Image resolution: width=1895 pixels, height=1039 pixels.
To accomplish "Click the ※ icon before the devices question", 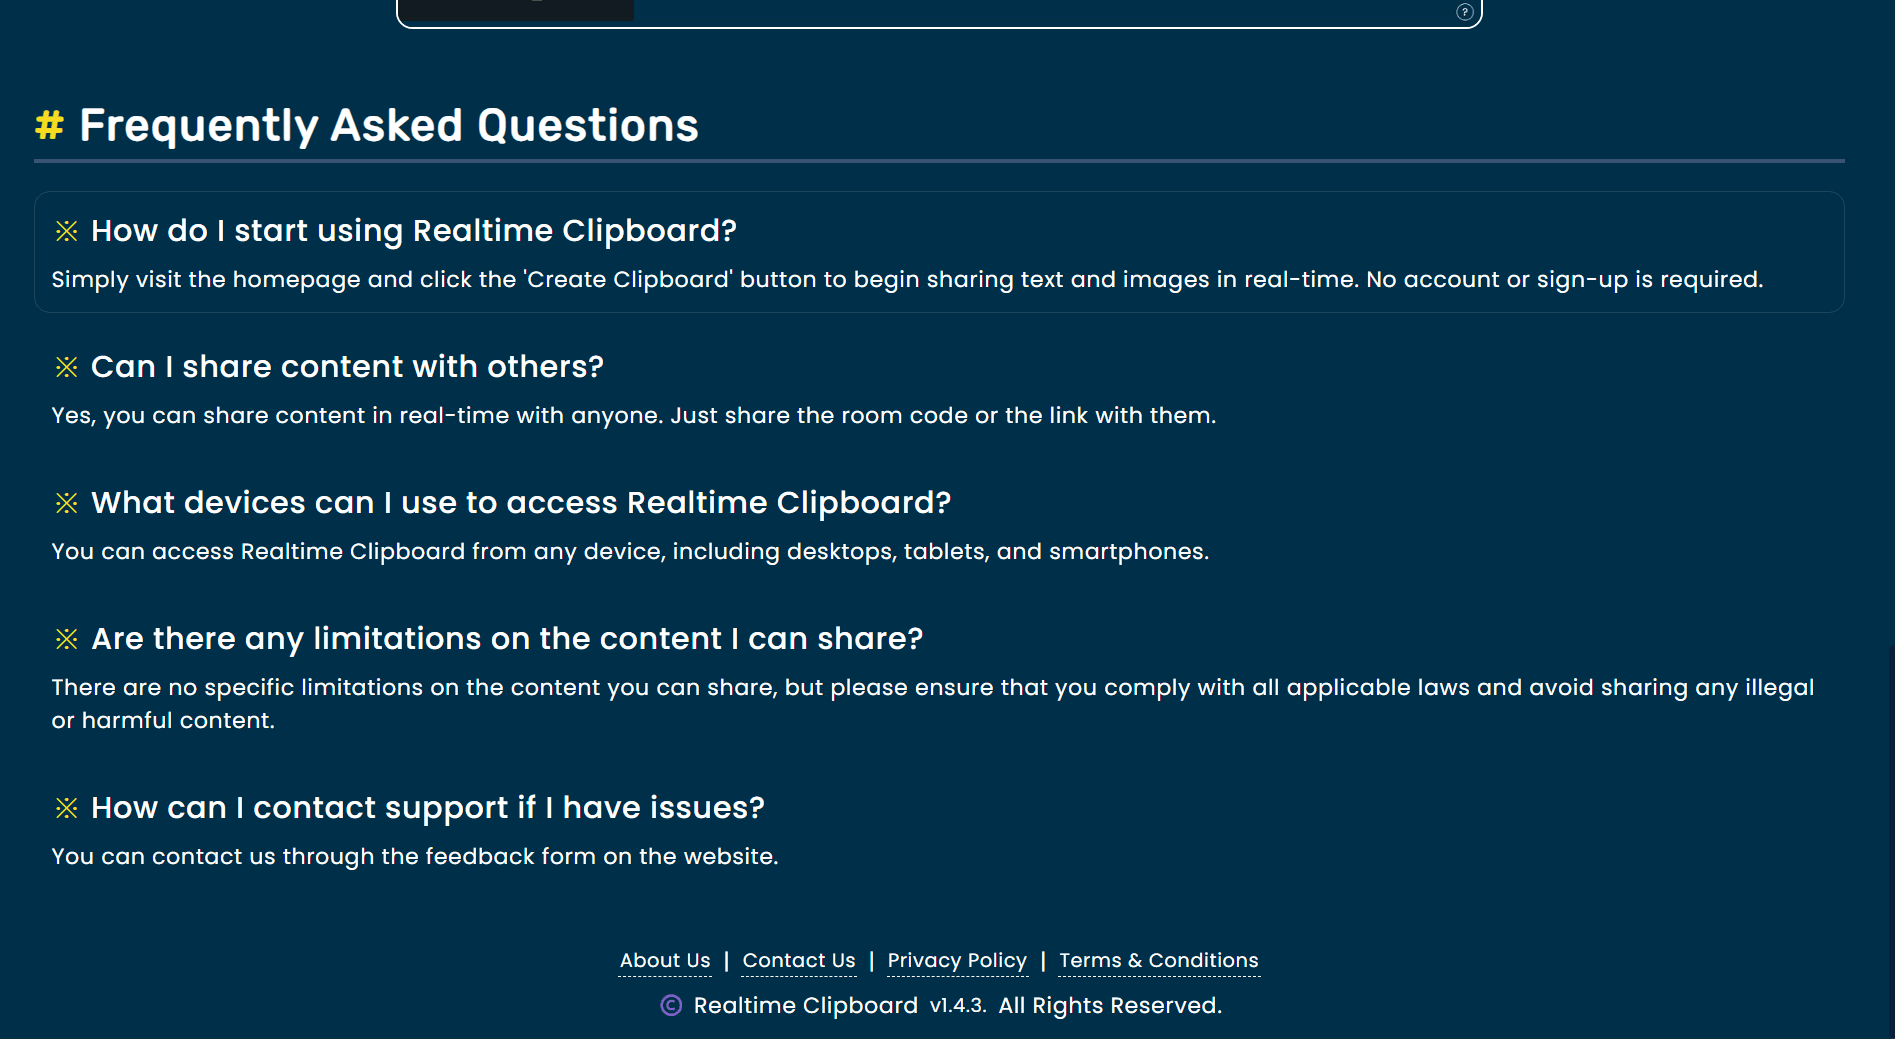I will [x=67, y=503].
